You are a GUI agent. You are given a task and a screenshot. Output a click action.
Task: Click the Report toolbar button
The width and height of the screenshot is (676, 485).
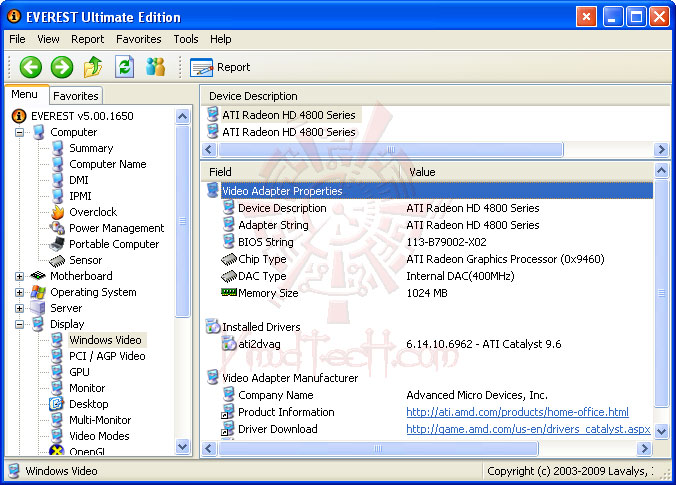click(220, 67)
